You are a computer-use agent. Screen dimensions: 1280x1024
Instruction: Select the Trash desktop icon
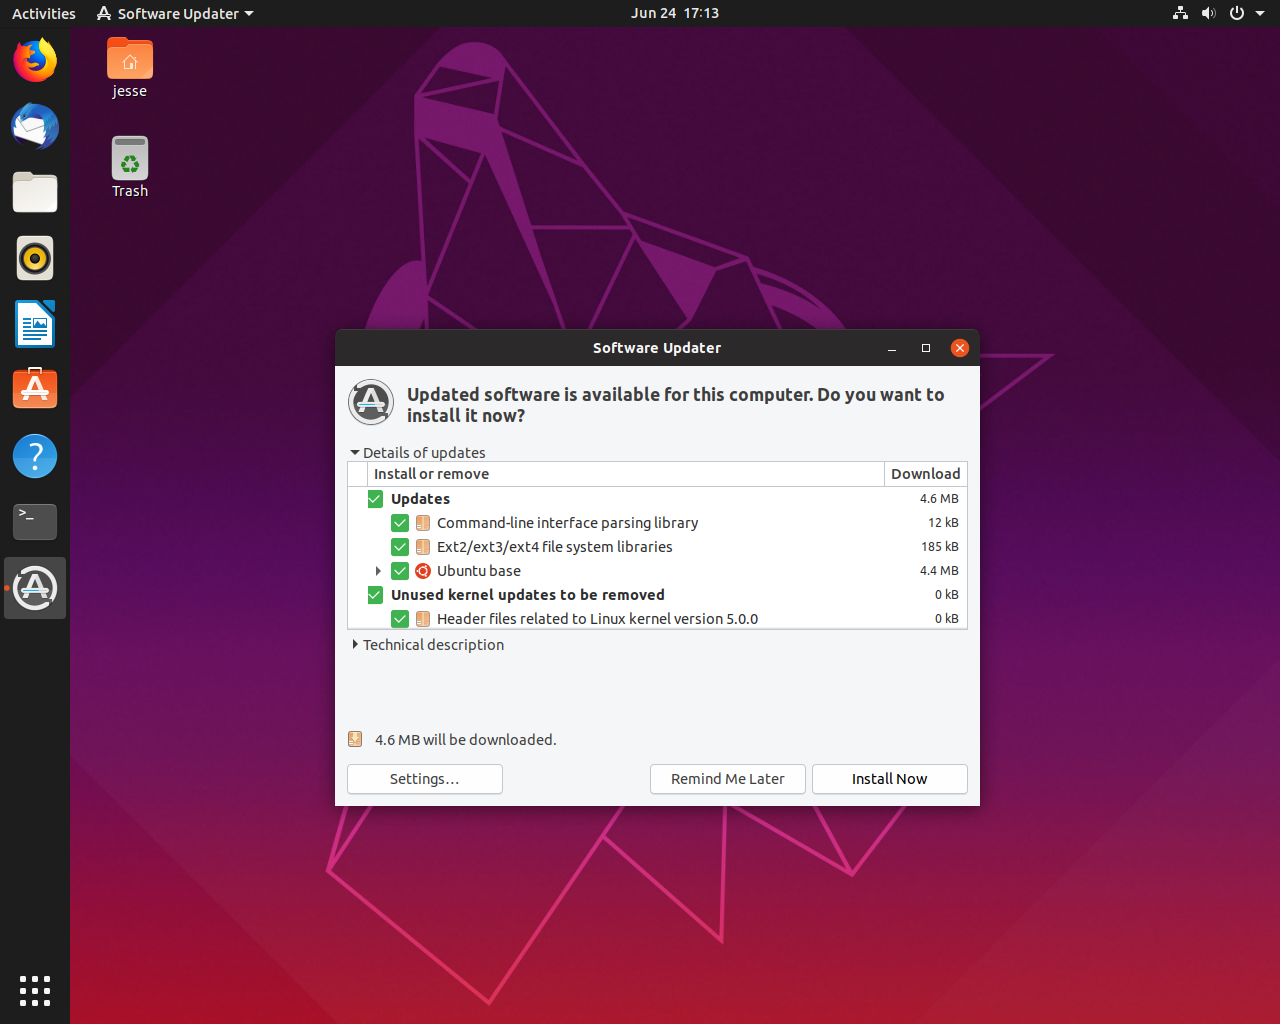[130, 167]
